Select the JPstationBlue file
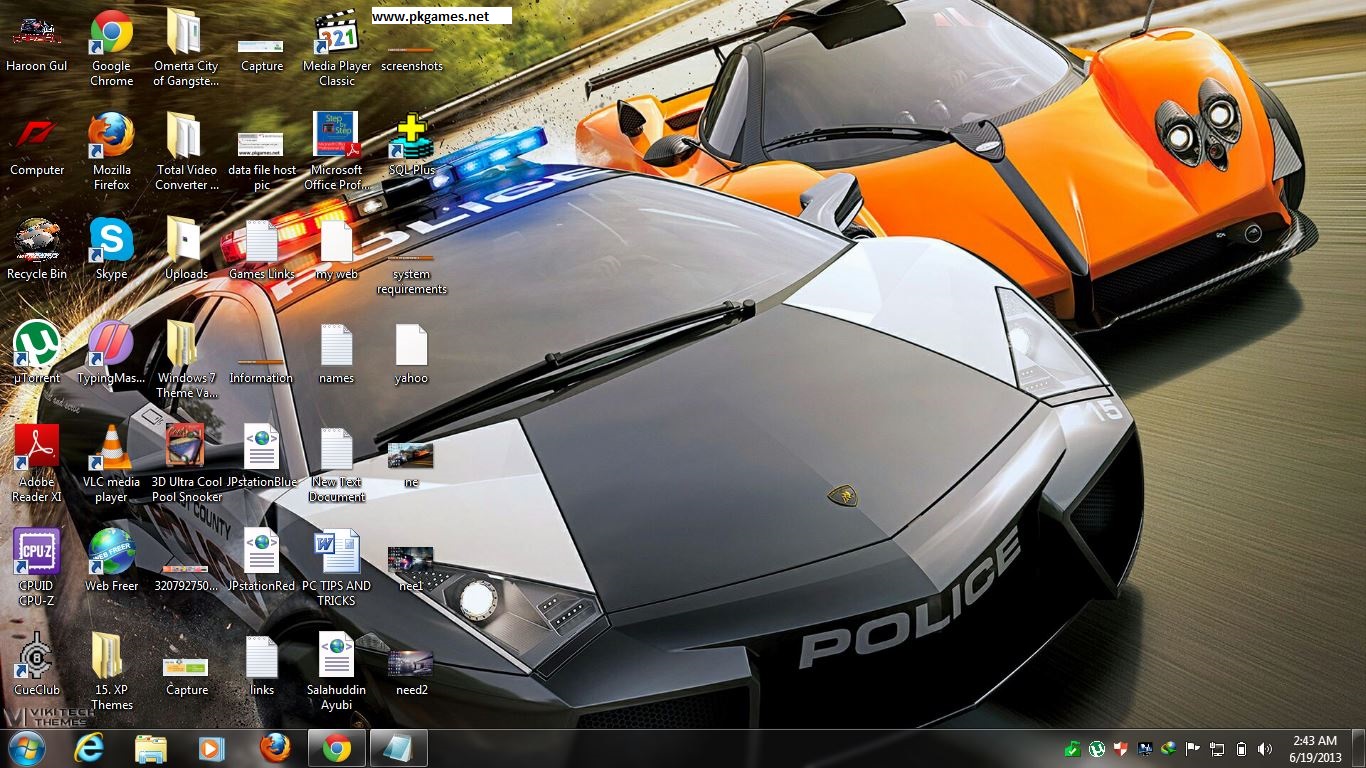The image size is (1366, 768). [x=262, y=458]
